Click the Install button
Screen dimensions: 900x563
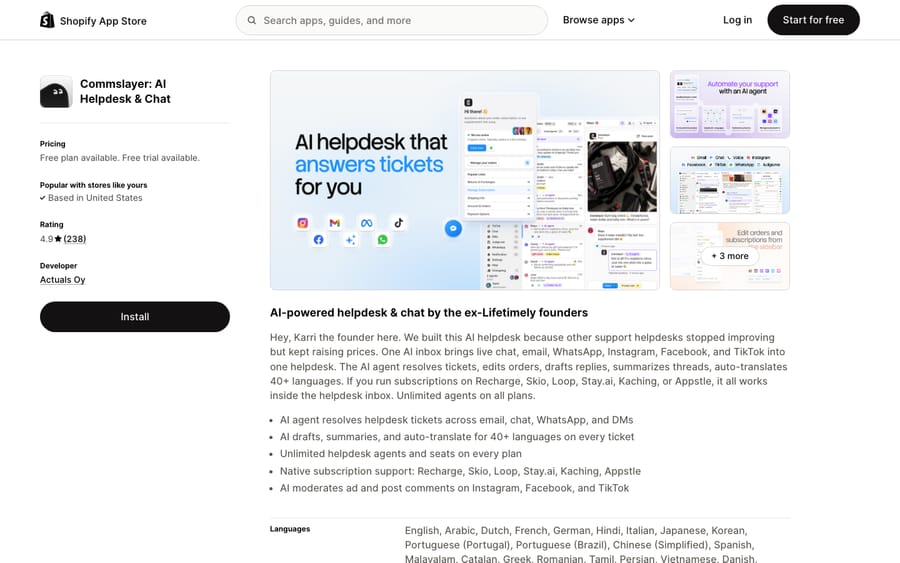point(135,317)
